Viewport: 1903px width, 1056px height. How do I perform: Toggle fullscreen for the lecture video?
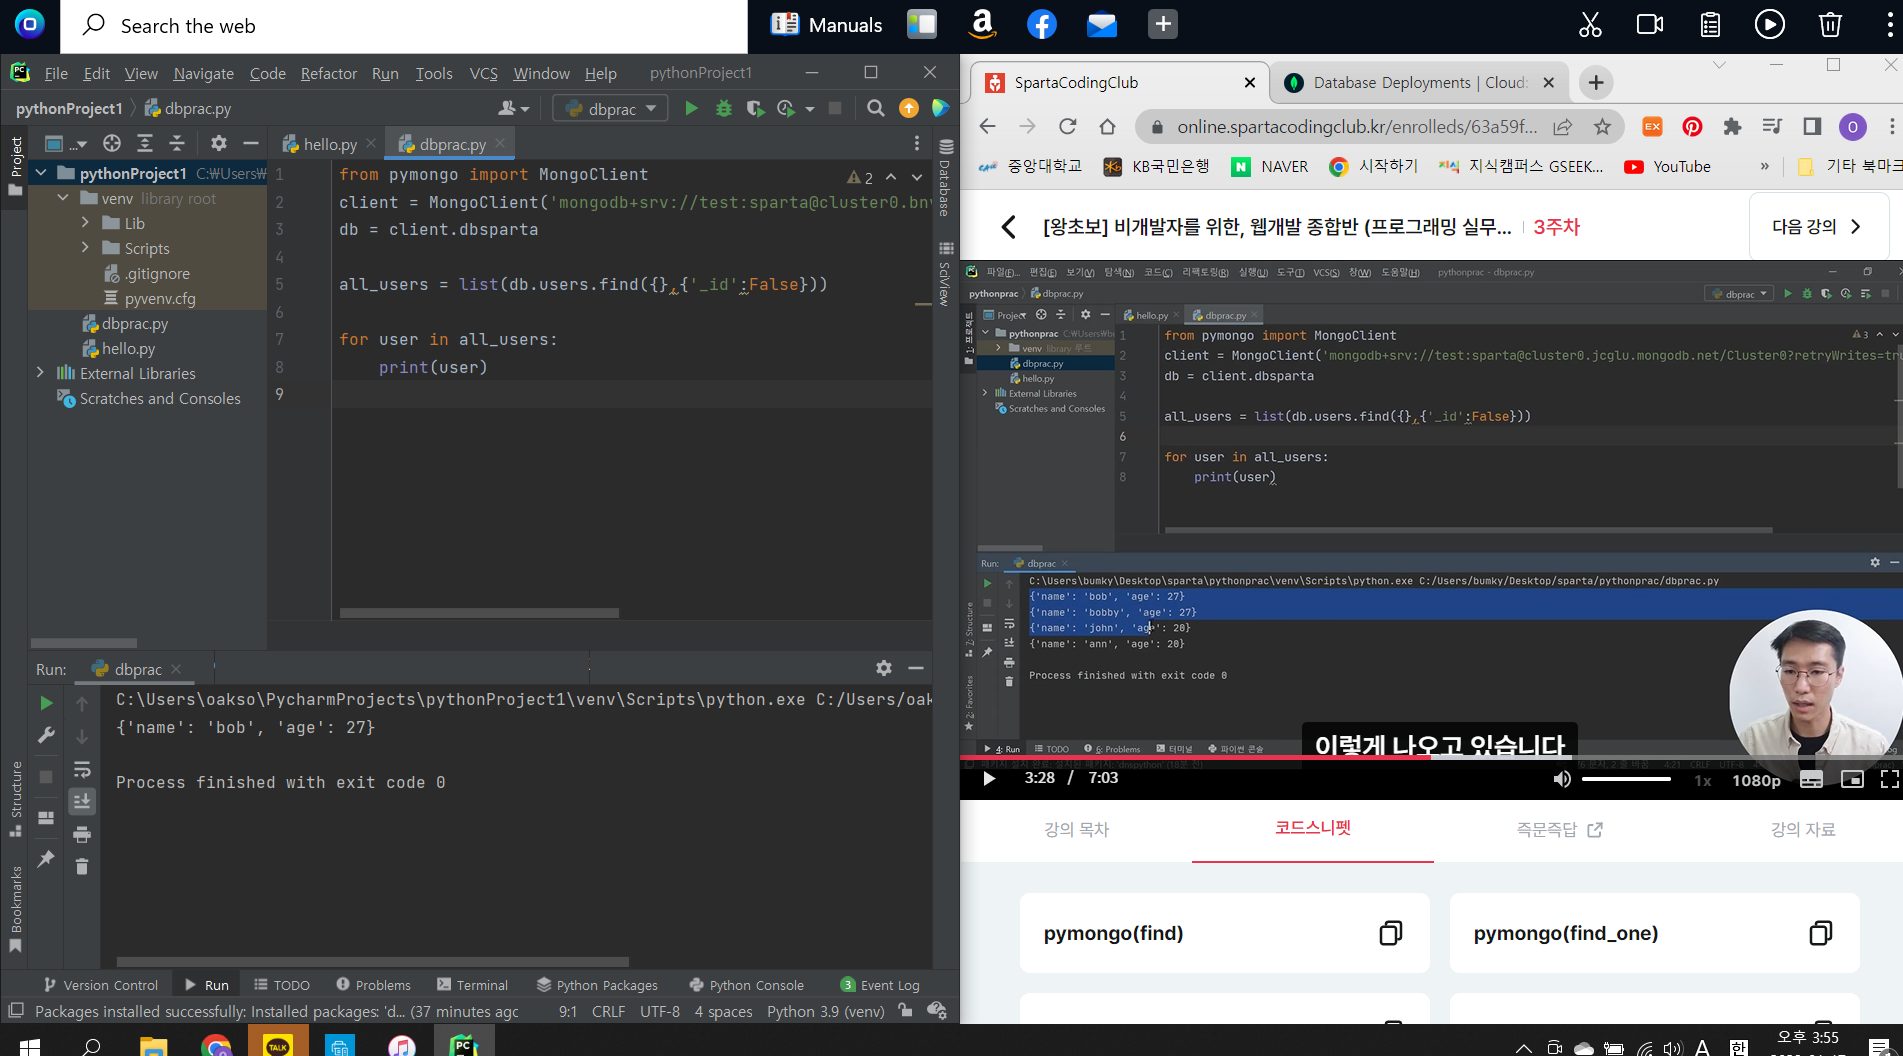[x=1889, y=780]
